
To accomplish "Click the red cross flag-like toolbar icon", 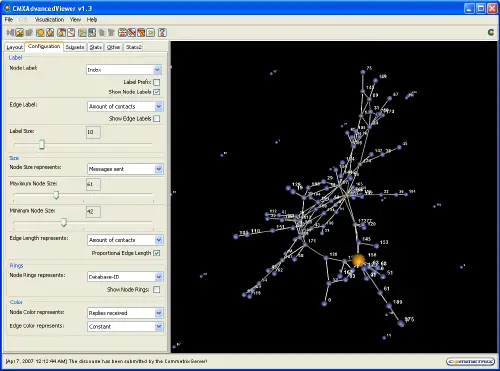I will coord(122,32).
